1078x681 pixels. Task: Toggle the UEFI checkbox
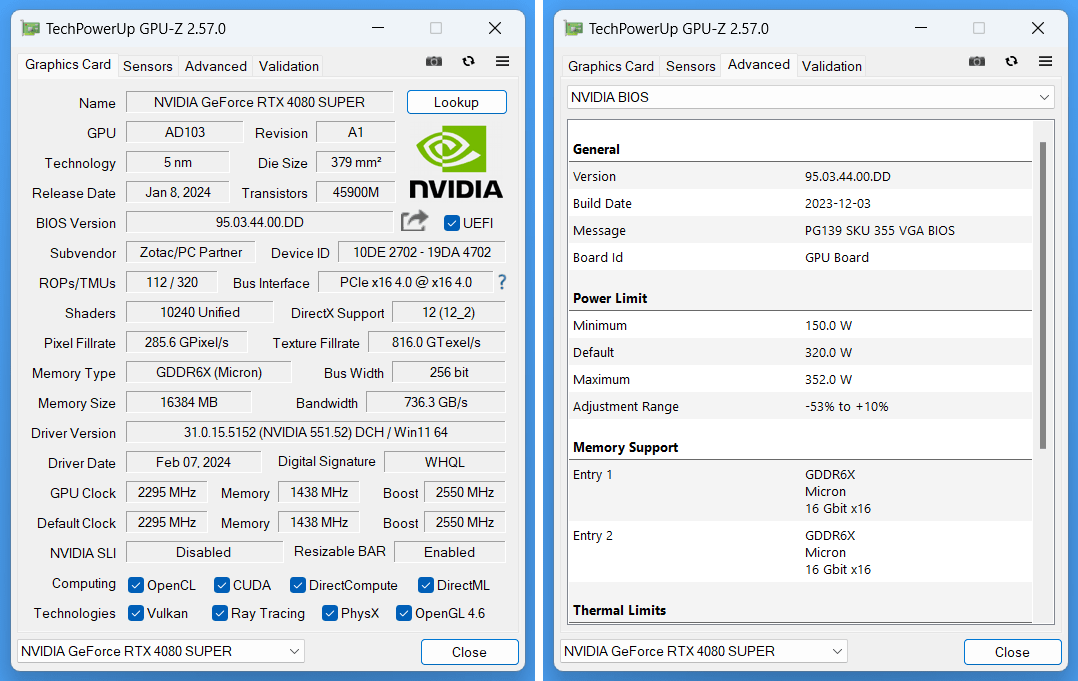coord(452,223)
